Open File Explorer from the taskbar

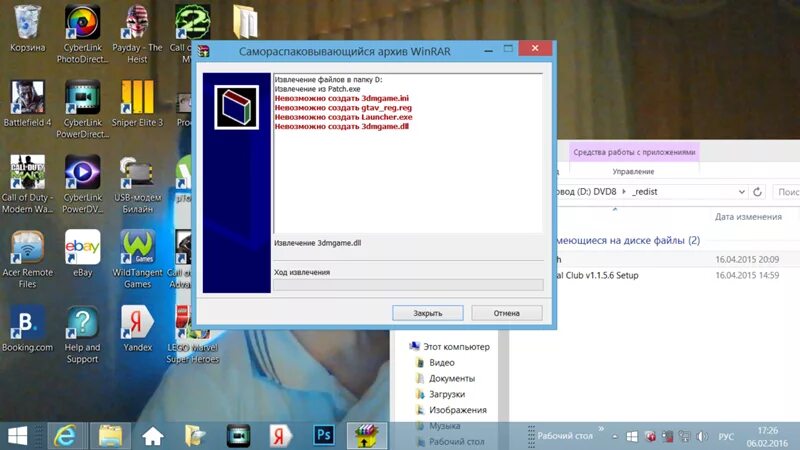(x=110, y=436)
